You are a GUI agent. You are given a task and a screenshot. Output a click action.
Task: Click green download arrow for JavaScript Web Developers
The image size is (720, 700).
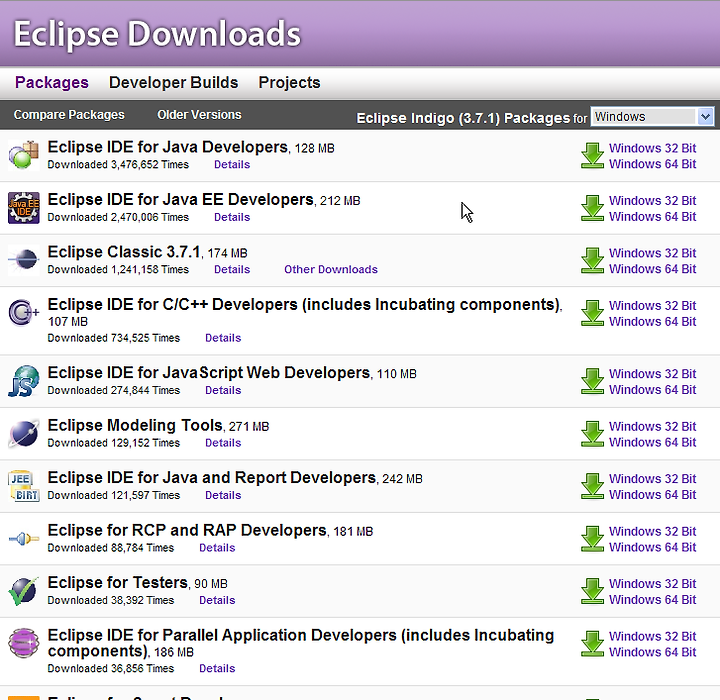(x=592, y=381)
